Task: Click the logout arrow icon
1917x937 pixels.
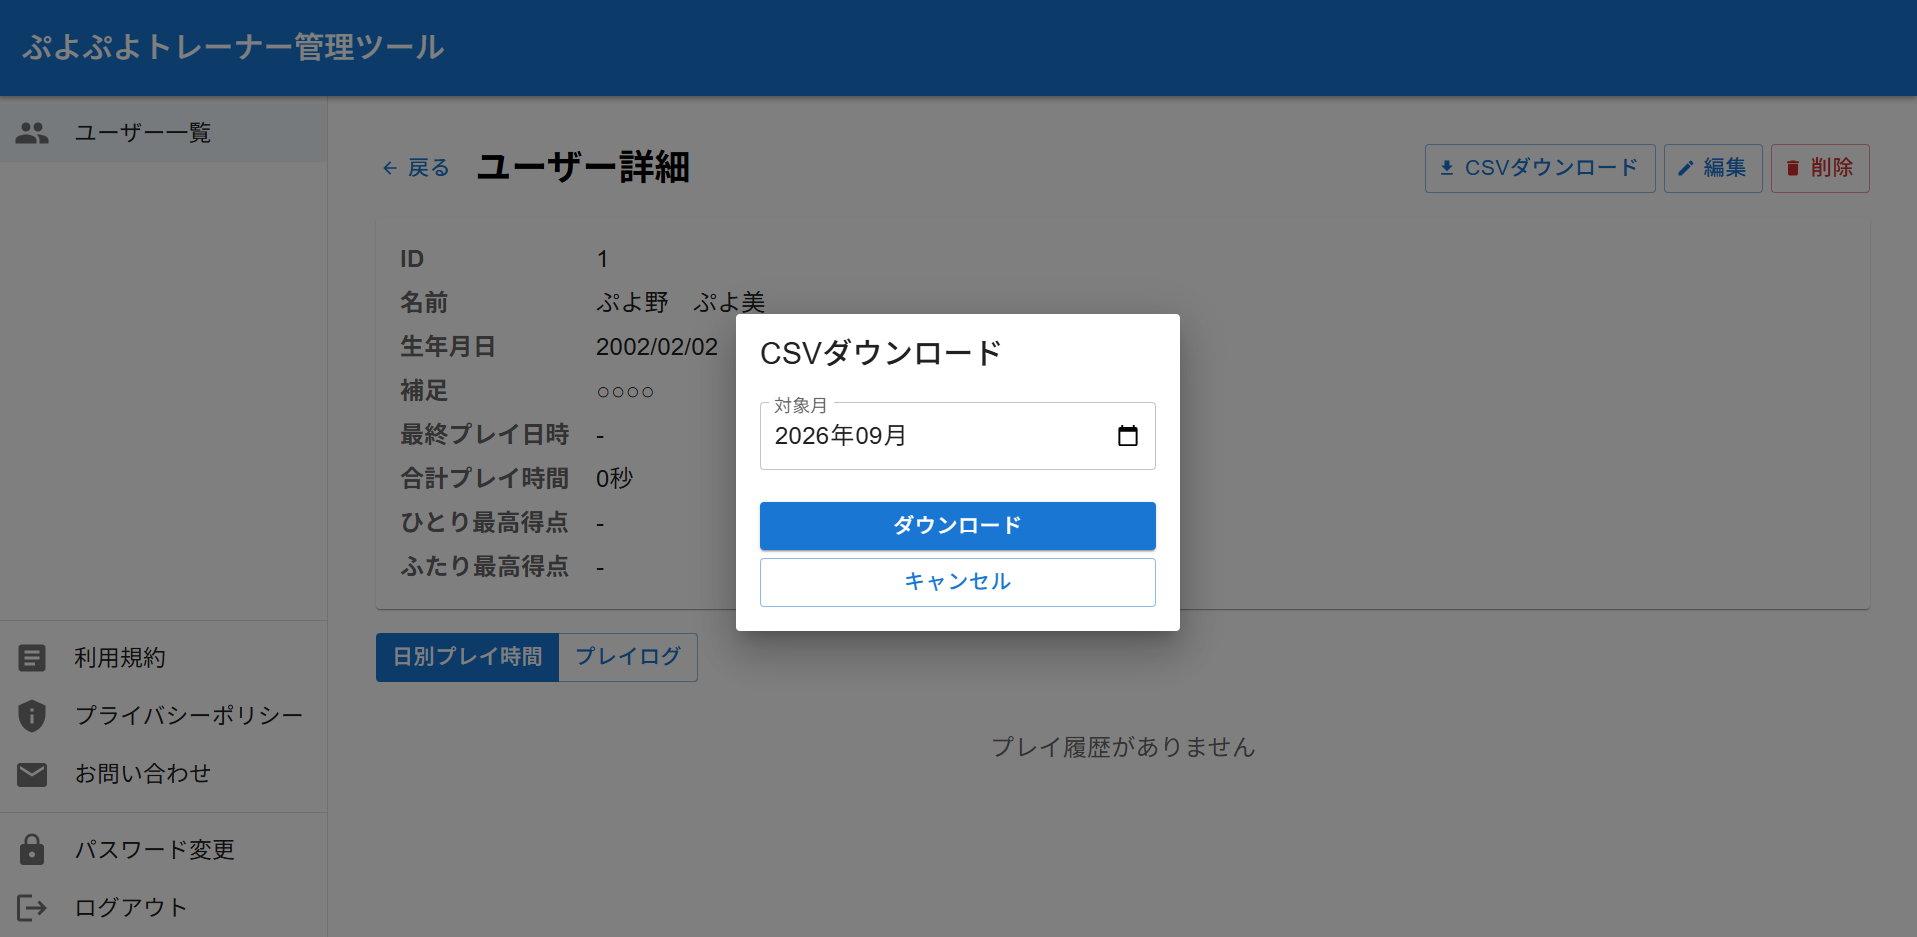Action: point(32,908)
